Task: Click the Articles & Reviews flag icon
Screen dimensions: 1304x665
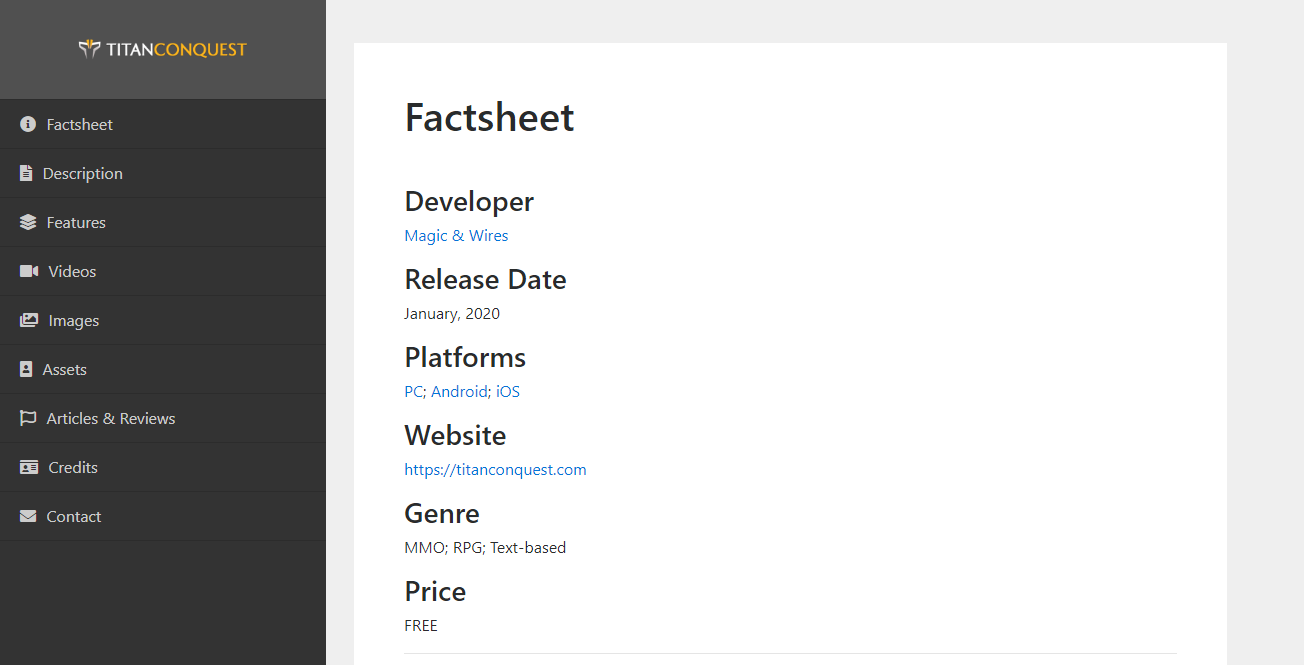Action: (x=28, y=418)
